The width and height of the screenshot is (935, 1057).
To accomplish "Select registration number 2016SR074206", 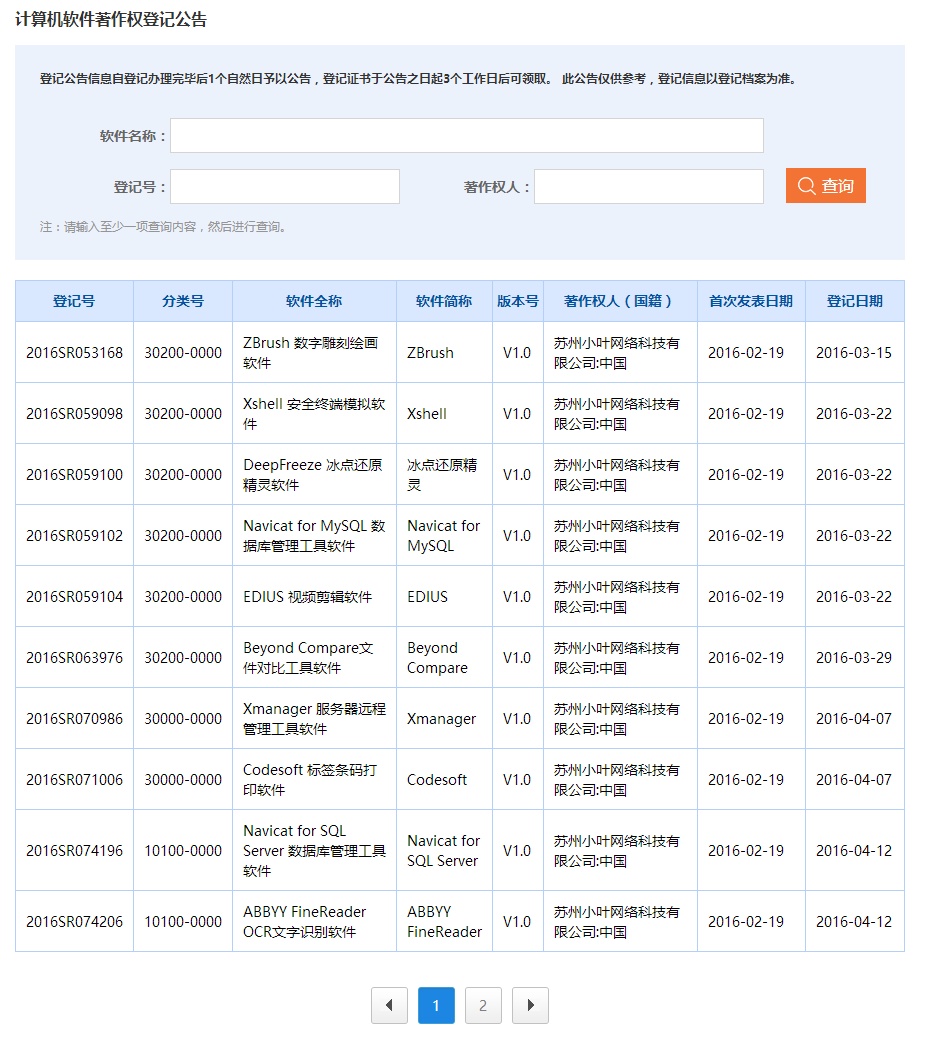I will pyautogui.click(x=74, y=922).
